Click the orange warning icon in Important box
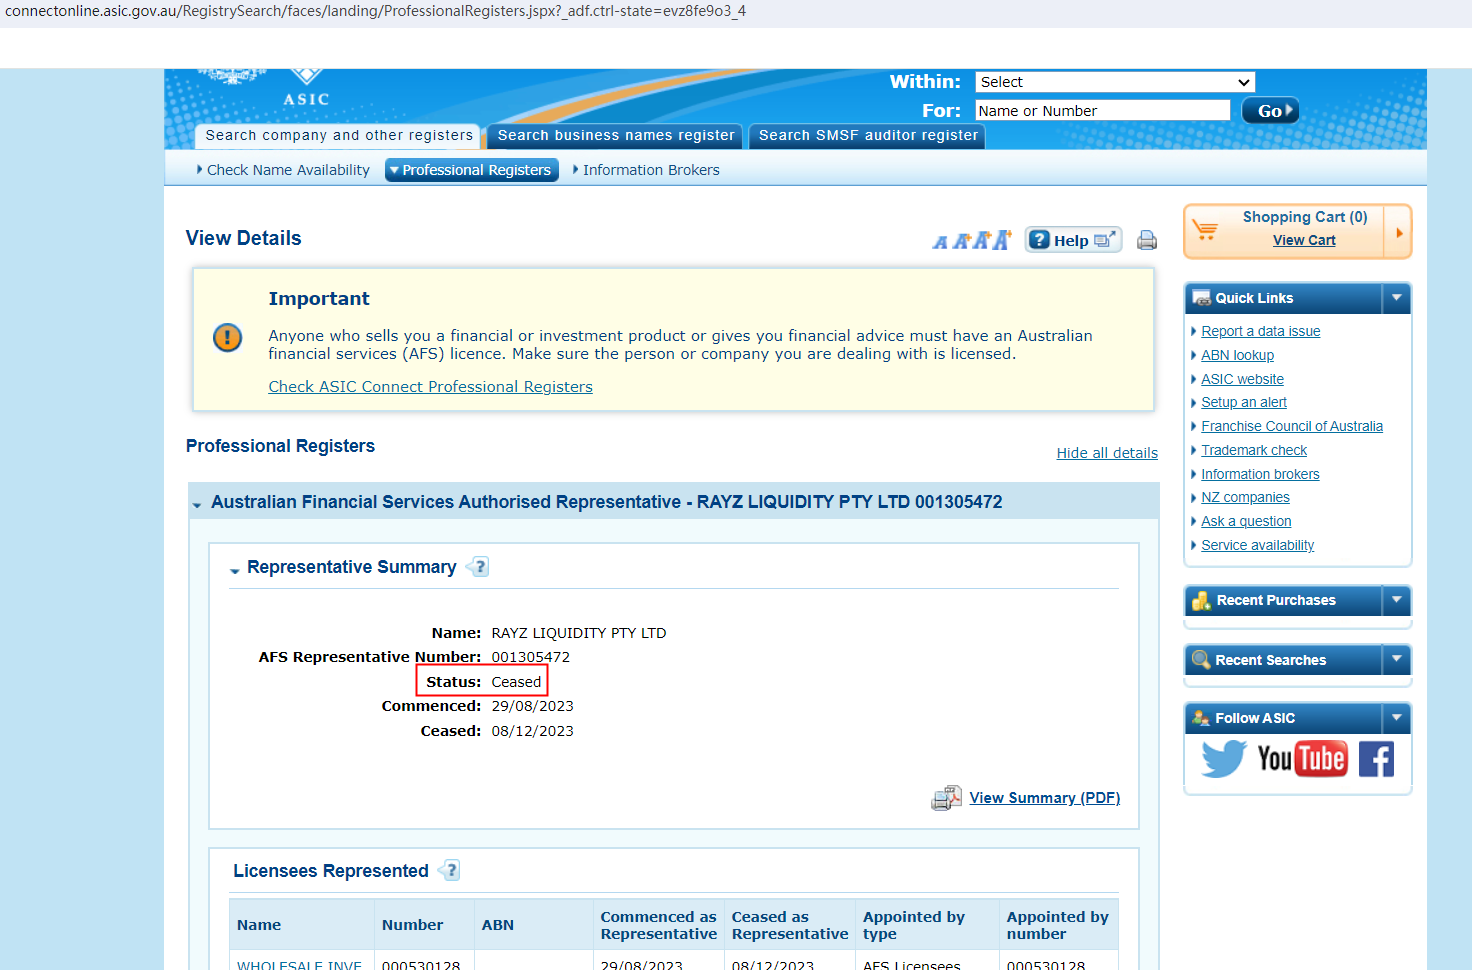 tap(228, 337)
